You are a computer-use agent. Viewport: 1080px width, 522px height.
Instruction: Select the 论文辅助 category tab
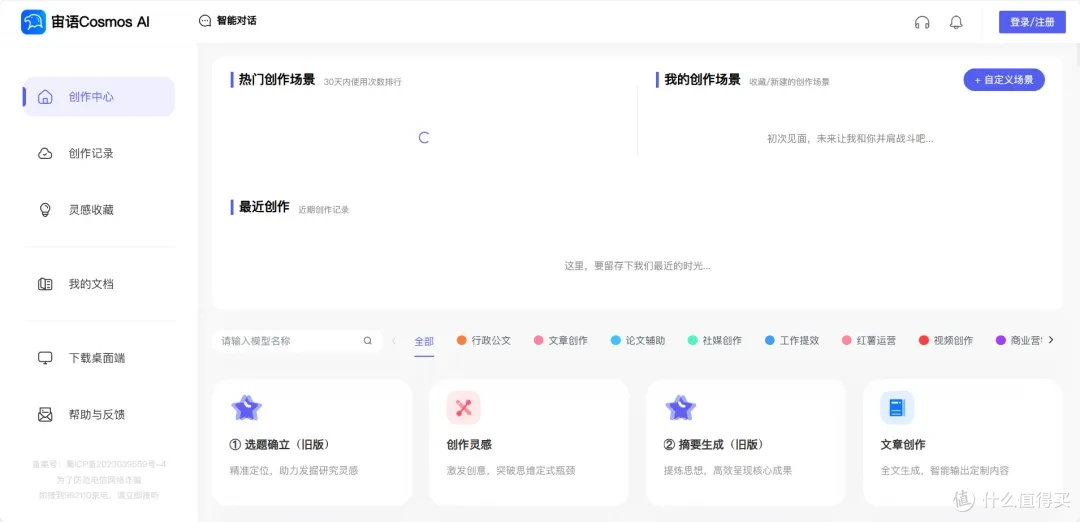tap(638, 340)
